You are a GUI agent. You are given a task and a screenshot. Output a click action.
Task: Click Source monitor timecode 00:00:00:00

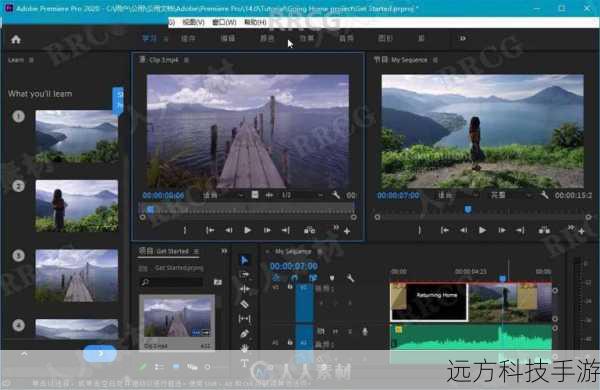pos(163,196)
